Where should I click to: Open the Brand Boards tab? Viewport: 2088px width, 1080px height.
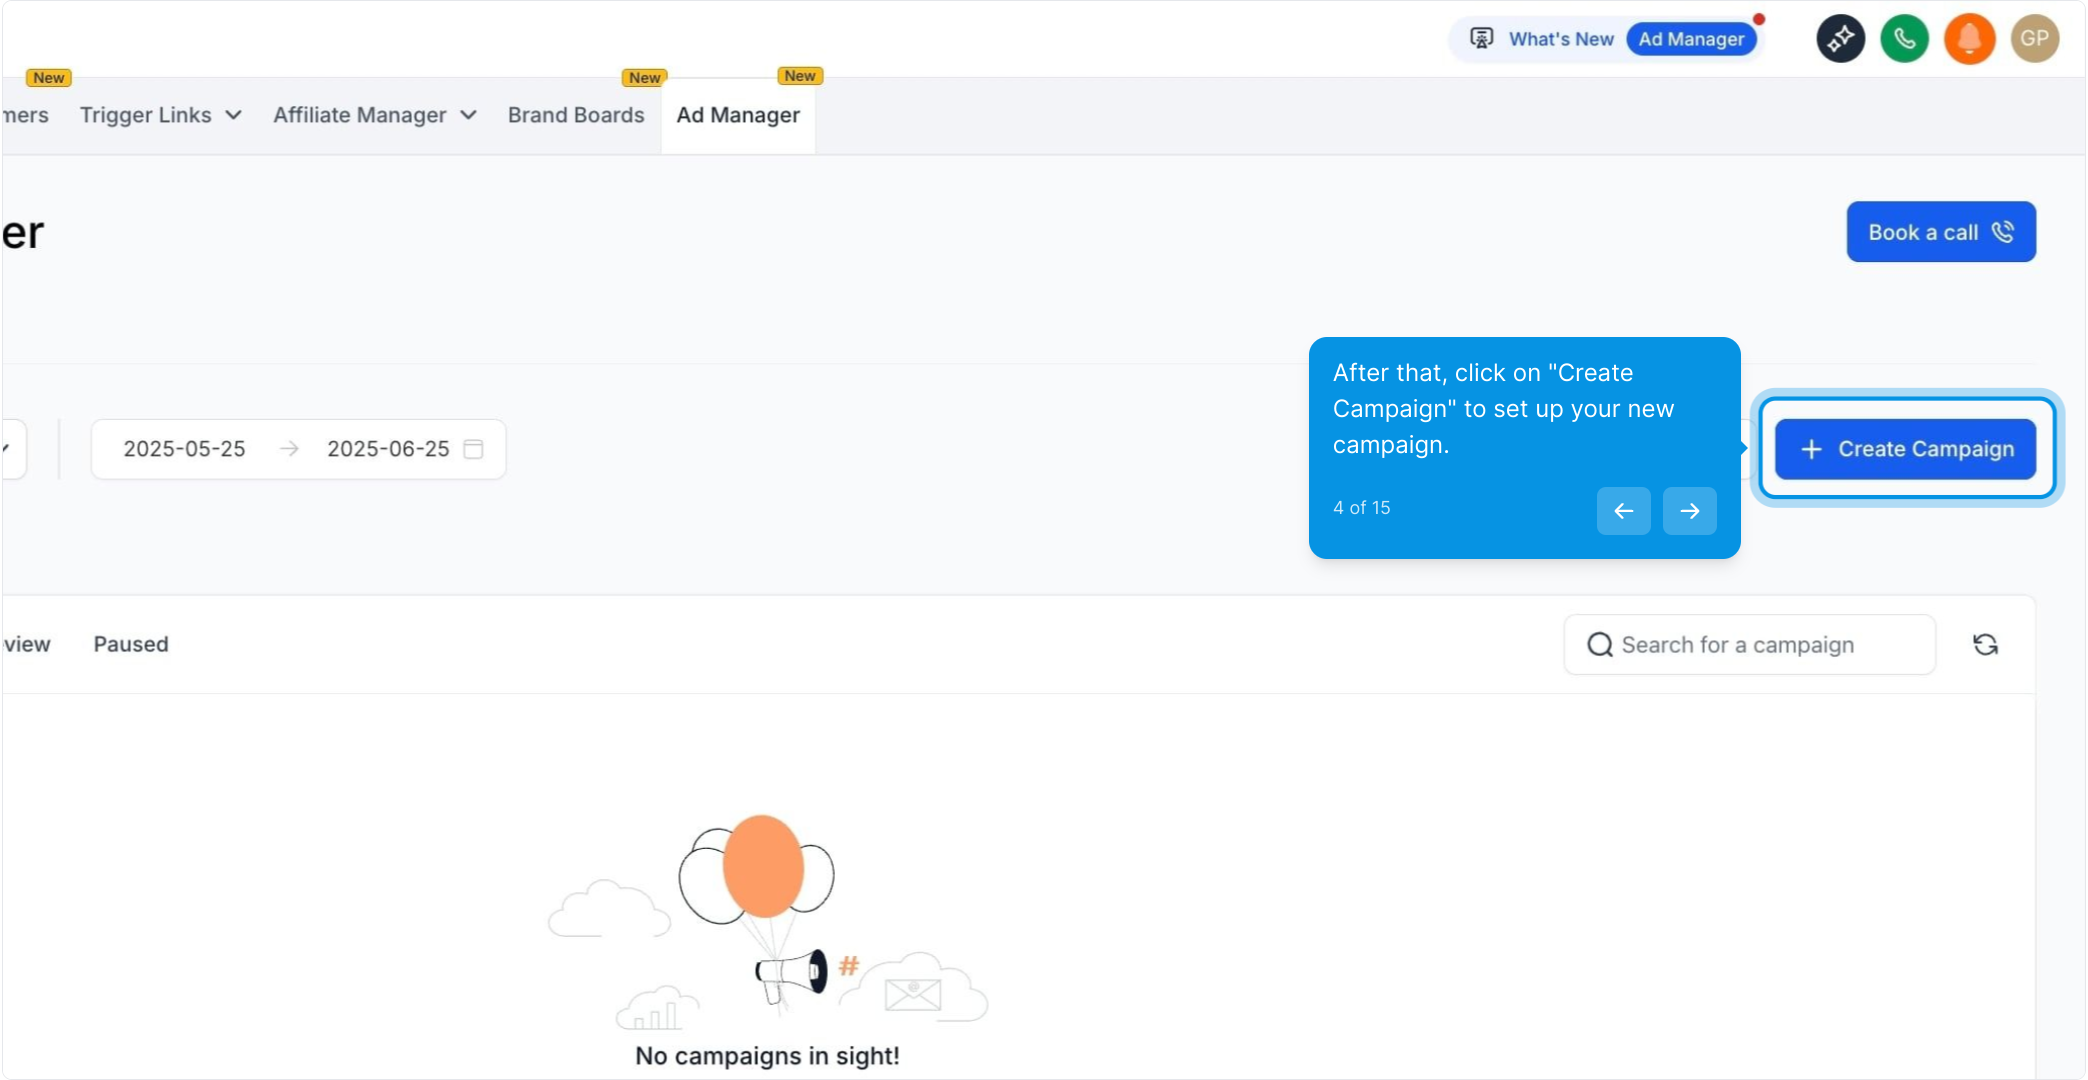pyautogui.click(x=576, y=115)
